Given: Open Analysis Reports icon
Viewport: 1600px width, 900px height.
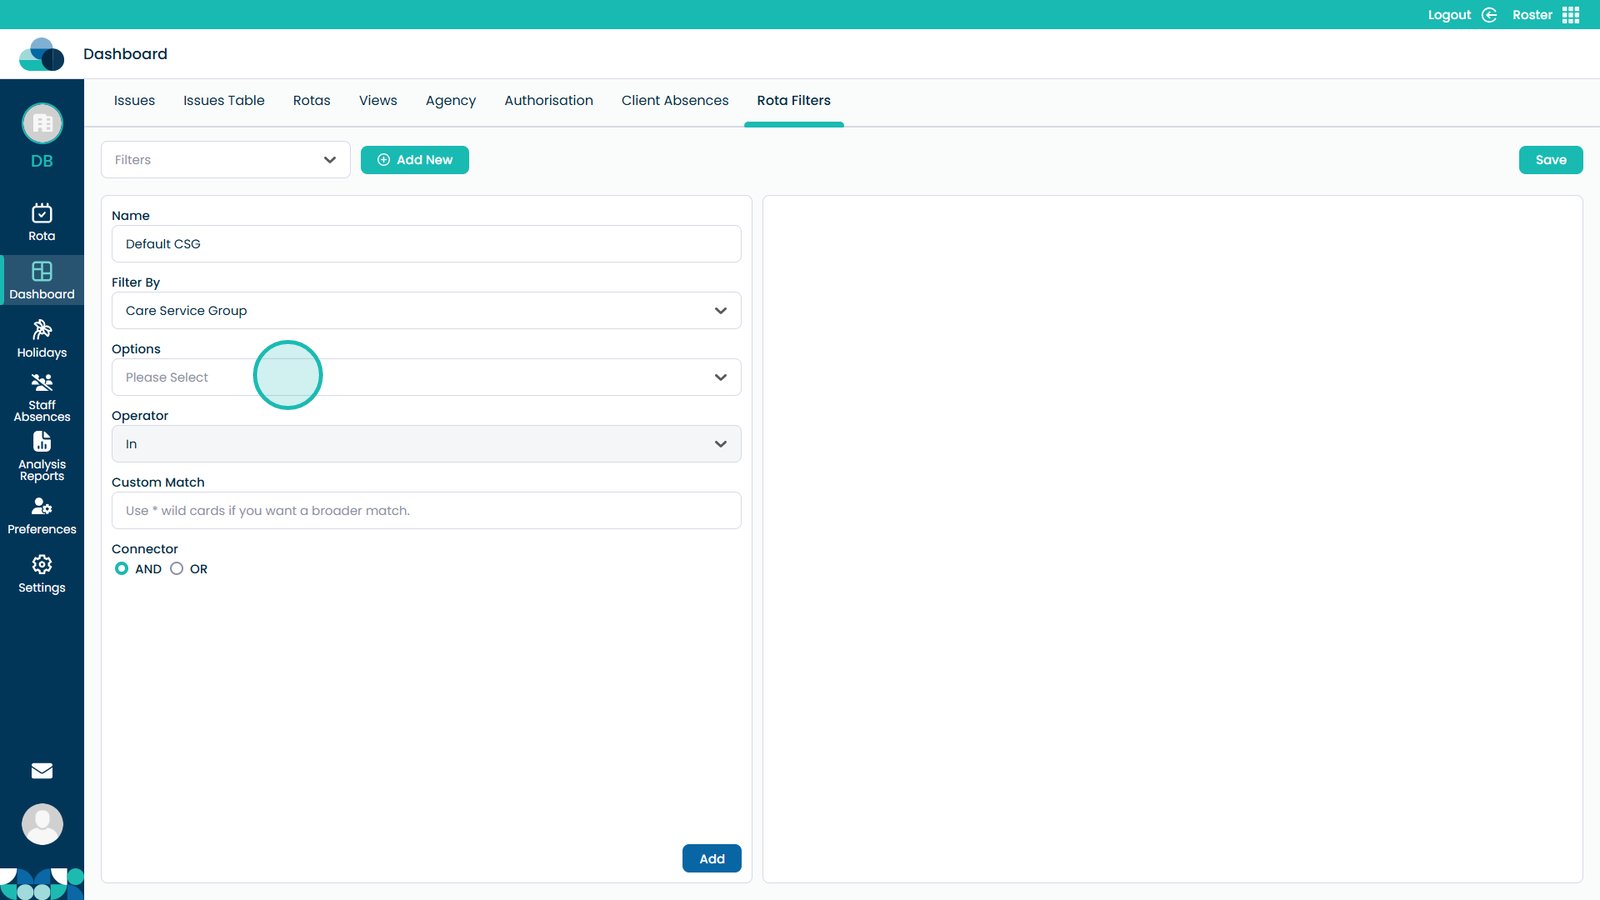Looking at the screenshot, I should (x=42, y=442).
